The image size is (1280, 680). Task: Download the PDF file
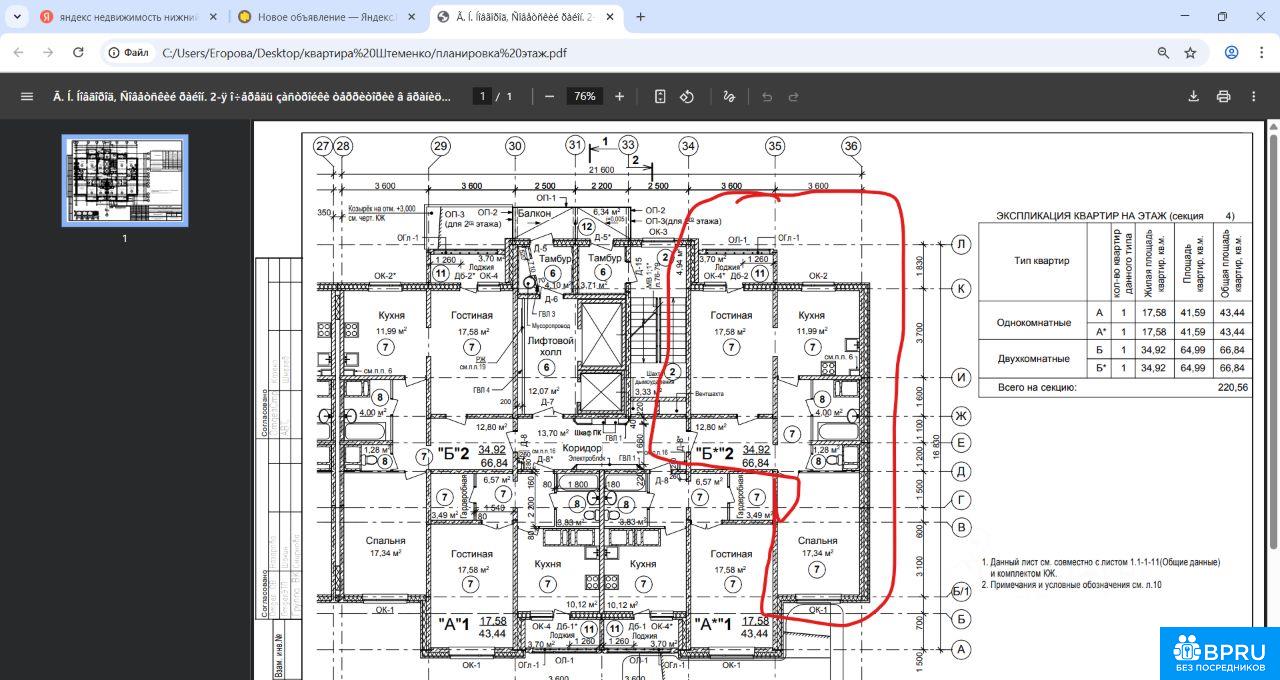click(1193, 96)
